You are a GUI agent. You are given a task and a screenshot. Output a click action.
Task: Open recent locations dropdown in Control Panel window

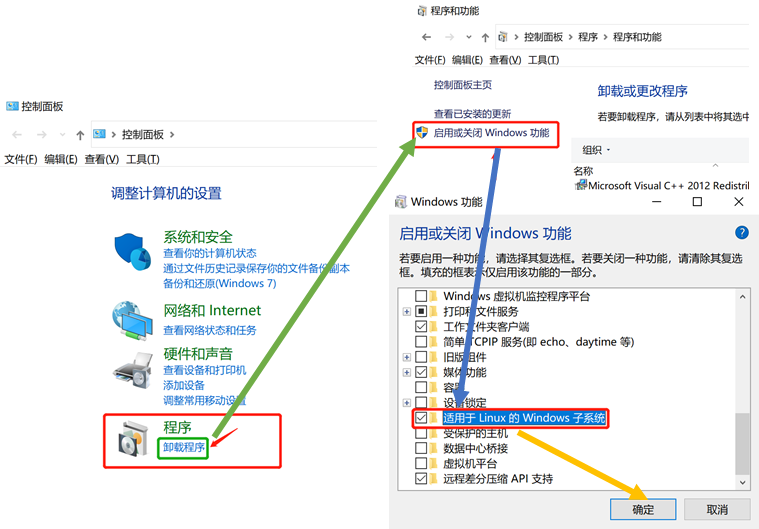pos(62,135)
